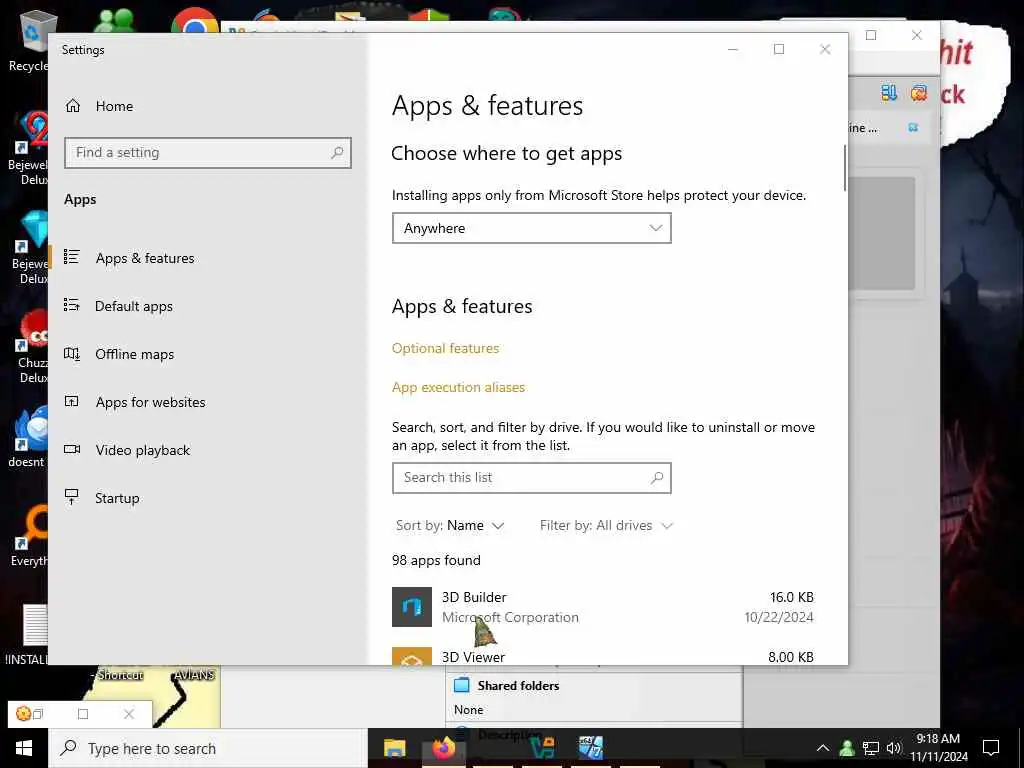Viewport: 1024px width, 768px height.
Task: Close the Settings window
Action: pyautogui.click(x=825, y=50)
